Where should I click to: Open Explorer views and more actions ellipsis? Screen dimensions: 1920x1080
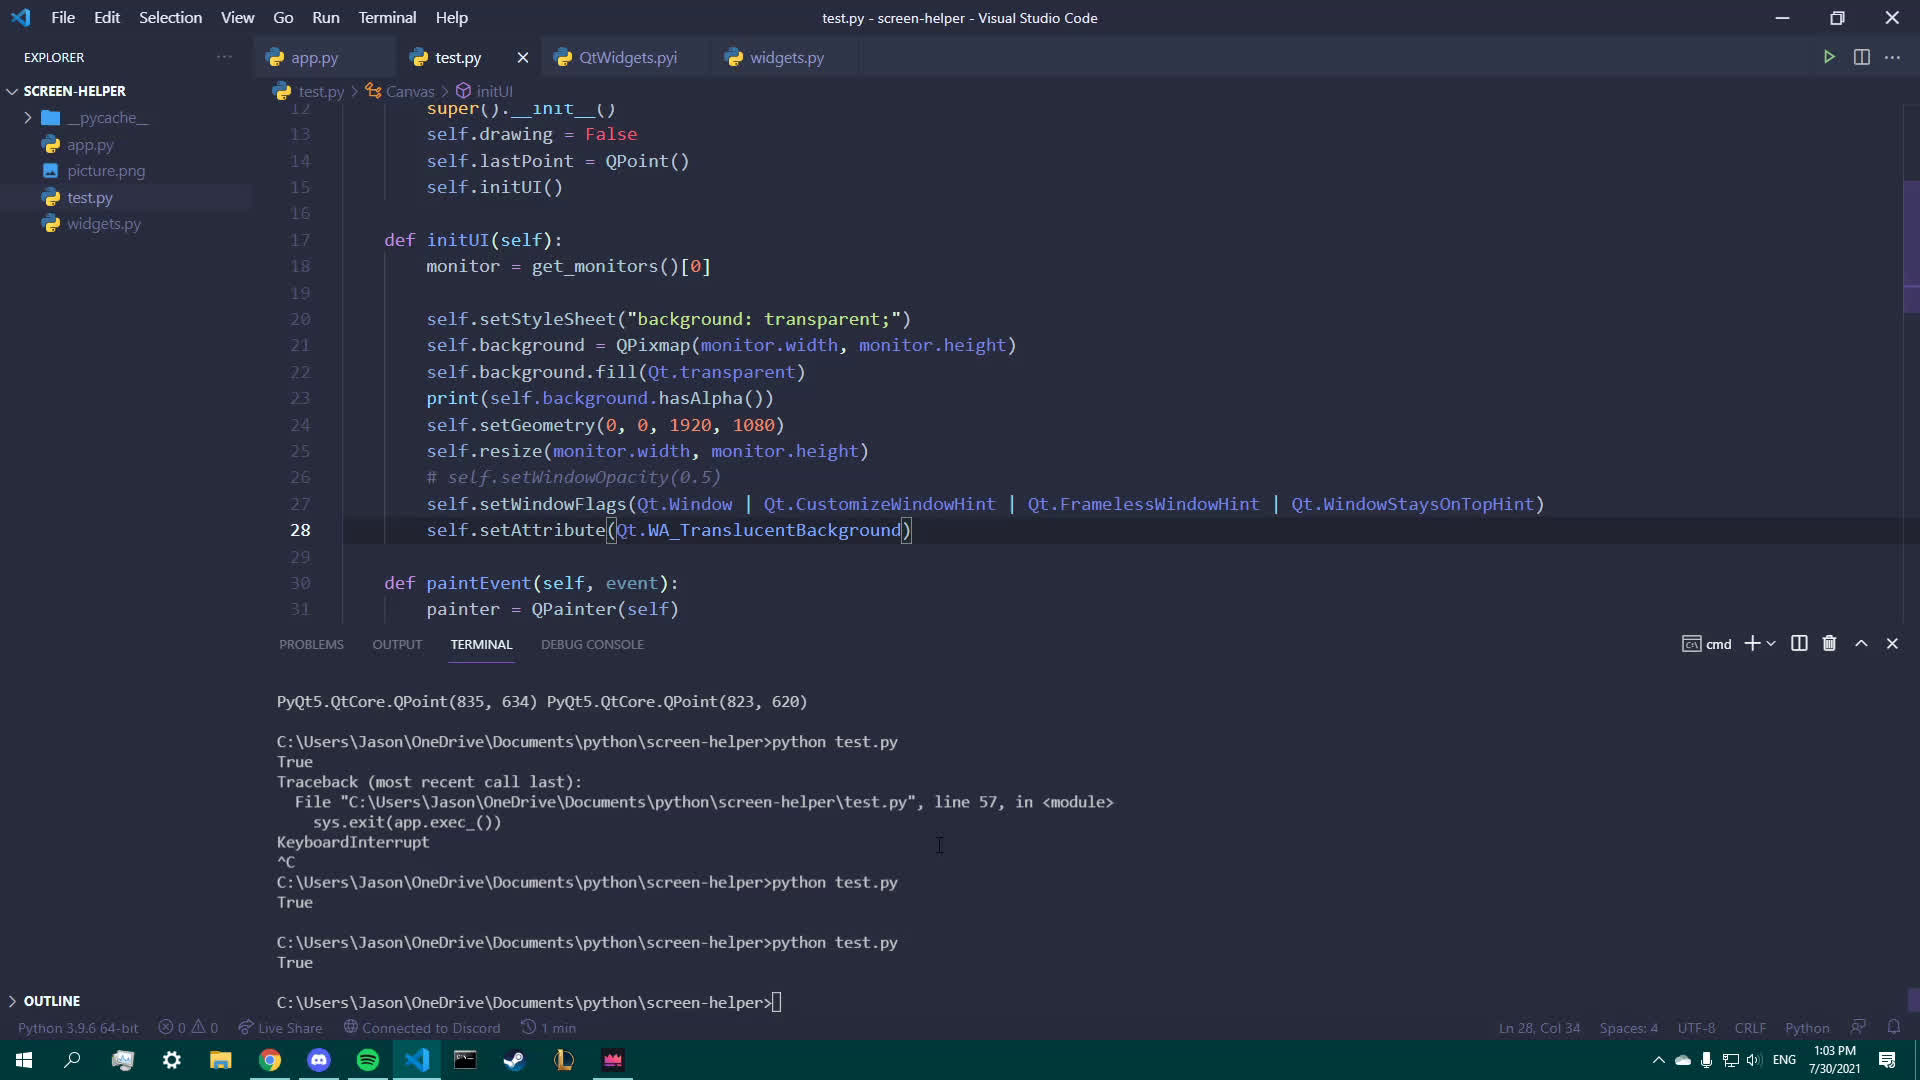click(224, 57)
